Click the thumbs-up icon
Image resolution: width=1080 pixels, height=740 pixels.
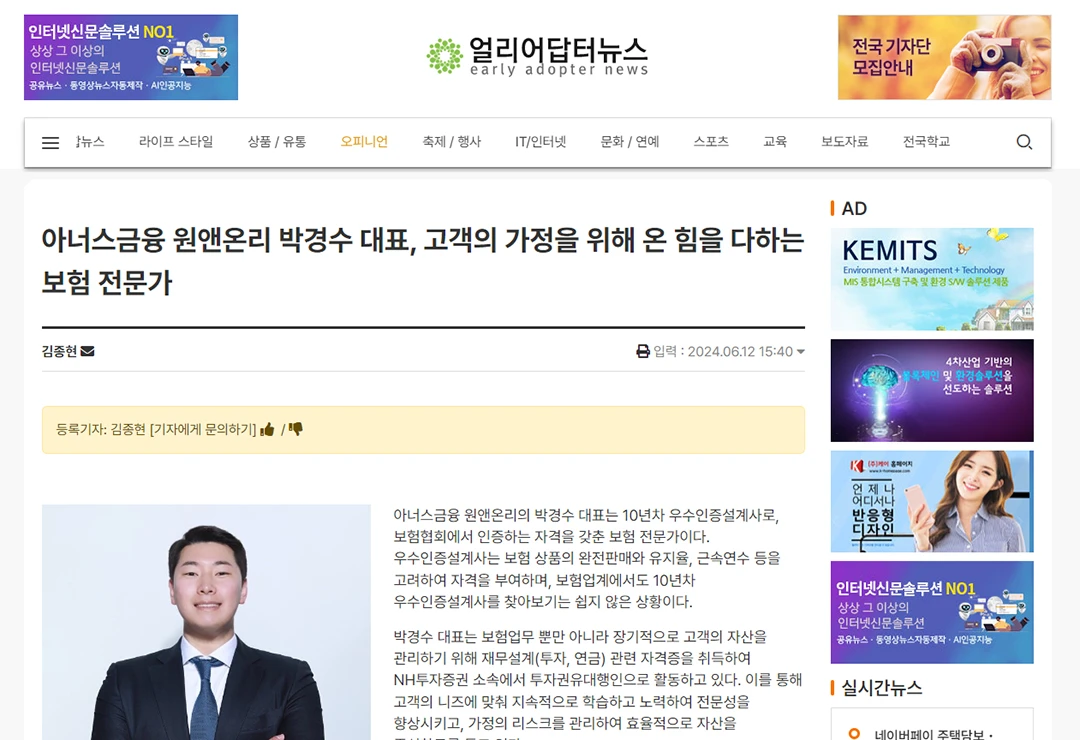[x=267, y=430]
